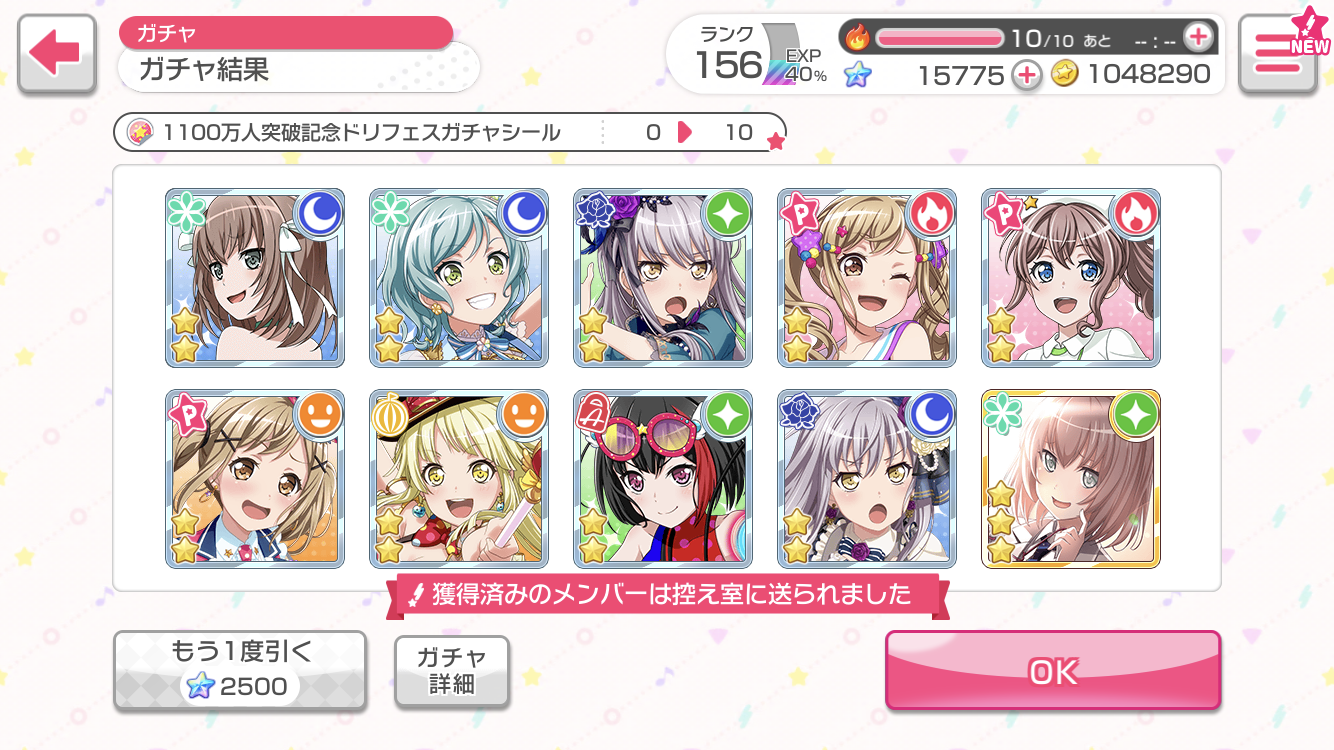Click the stamina gauge bar showing 10/10

pos(940,38)
